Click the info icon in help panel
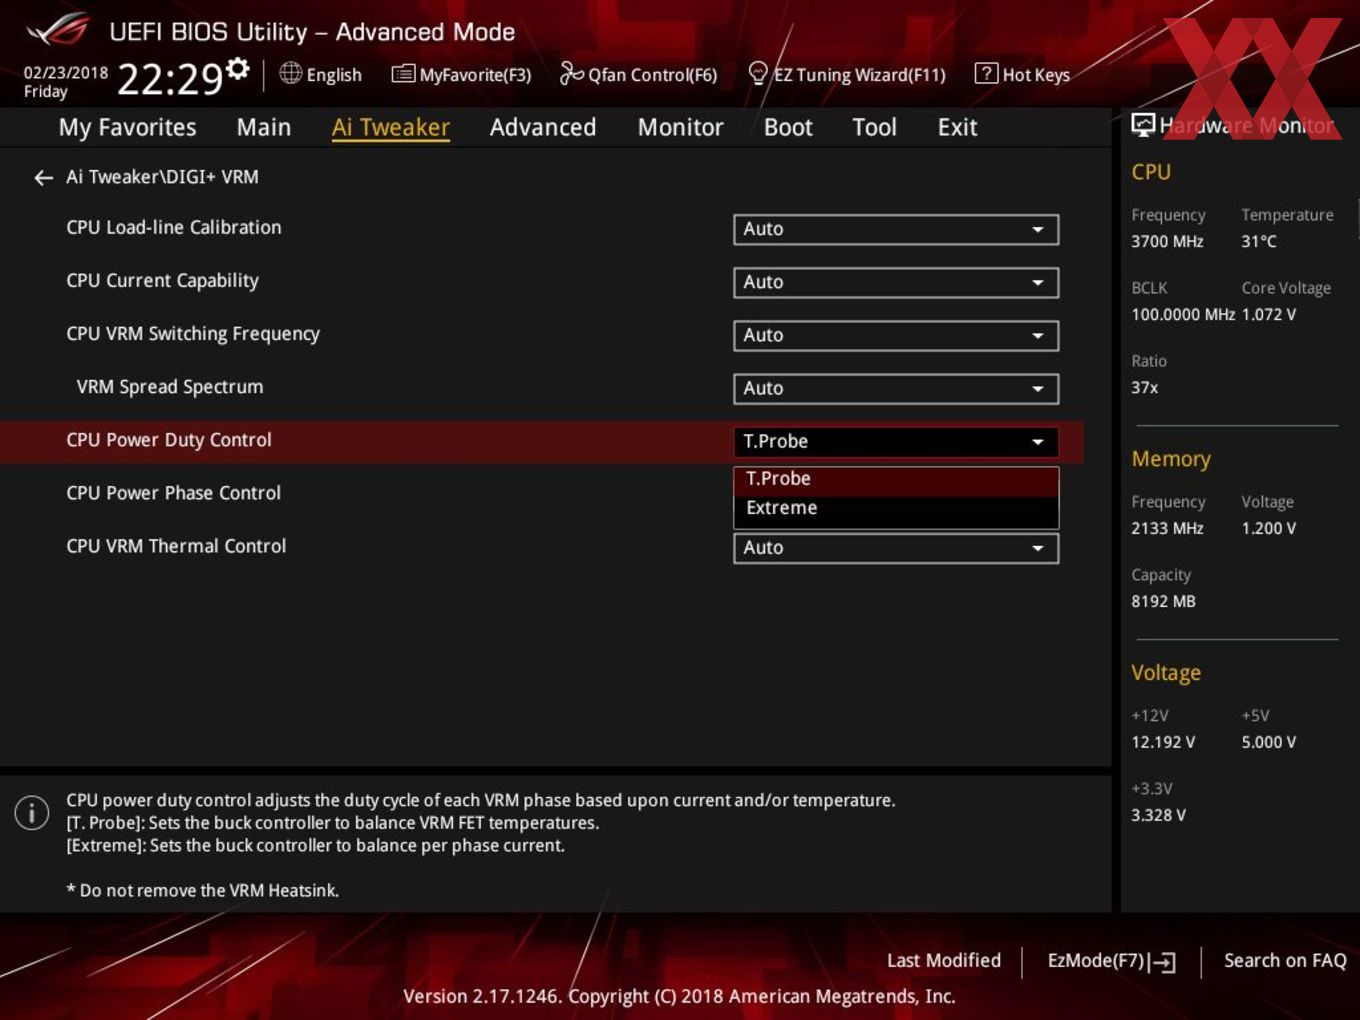 tap(32, 813)
